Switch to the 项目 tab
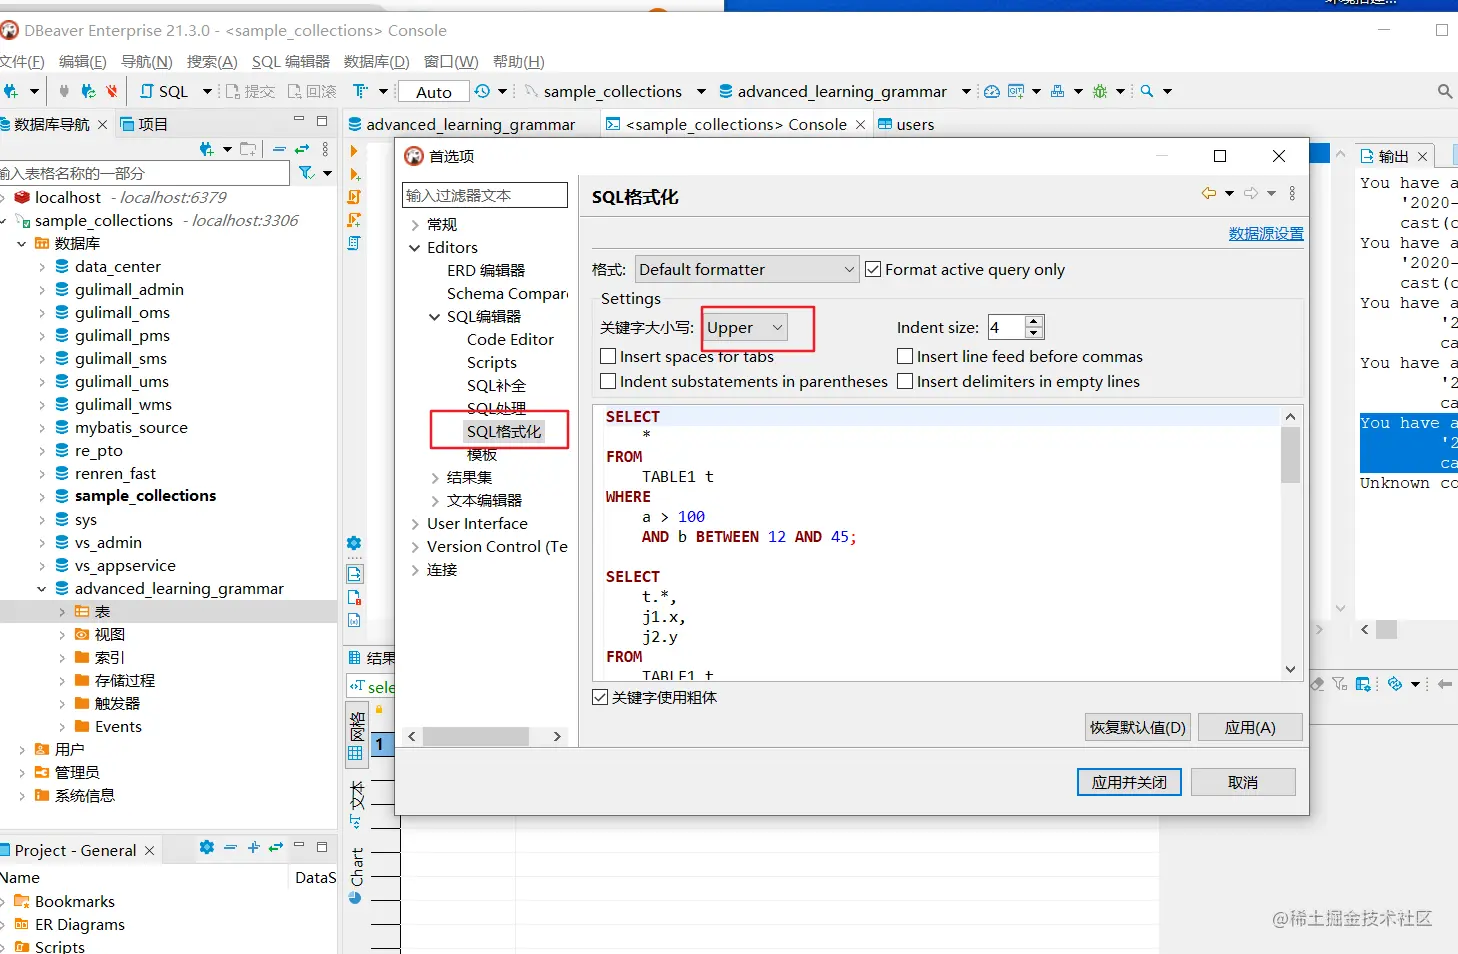The width and height of the screenshot is (1458, 954). [144, 124]
